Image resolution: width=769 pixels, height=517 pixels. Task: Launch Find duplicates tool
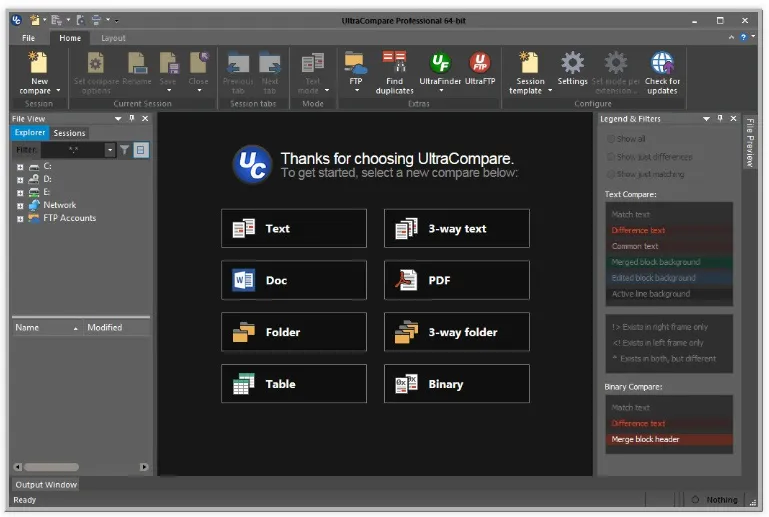point(394,63)
